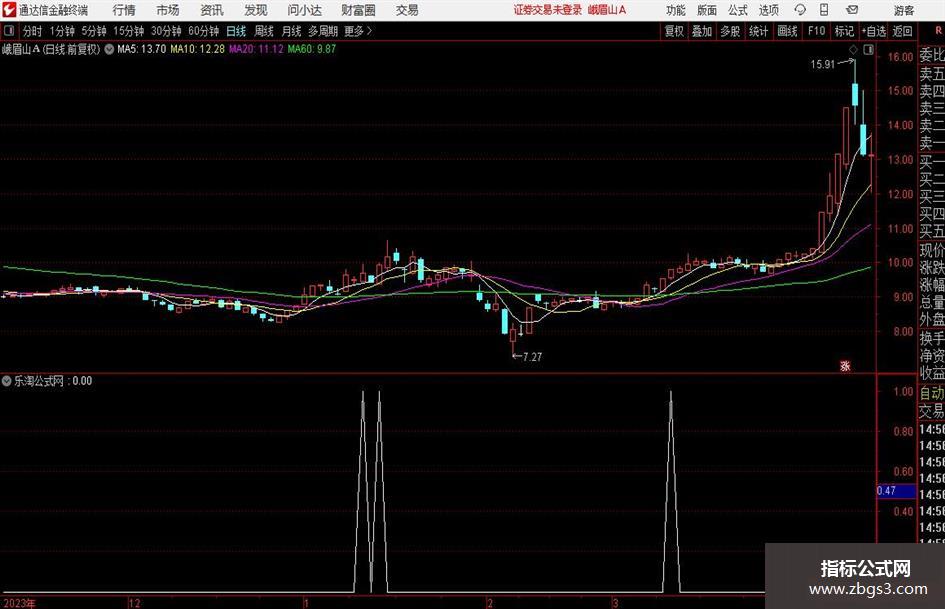The image size is (945, 609).
Task: Click 复权 toolbar button
Action: tap(674, 31)
